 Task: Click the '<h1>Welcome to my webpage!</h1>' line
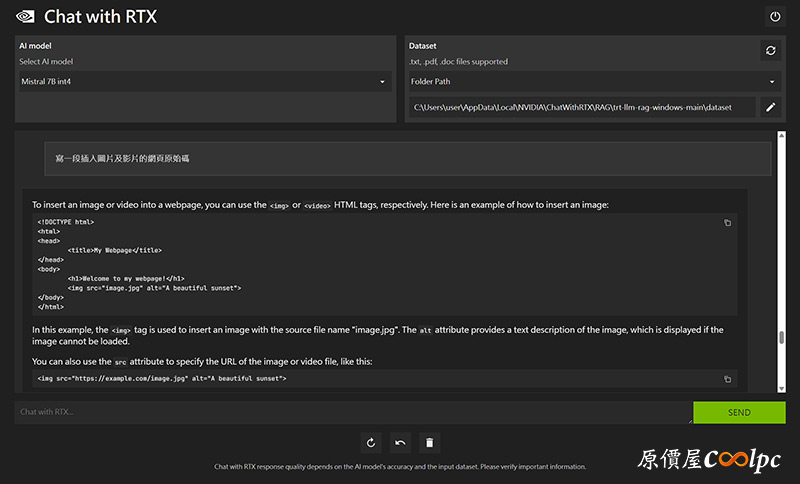tap(126, 278)
